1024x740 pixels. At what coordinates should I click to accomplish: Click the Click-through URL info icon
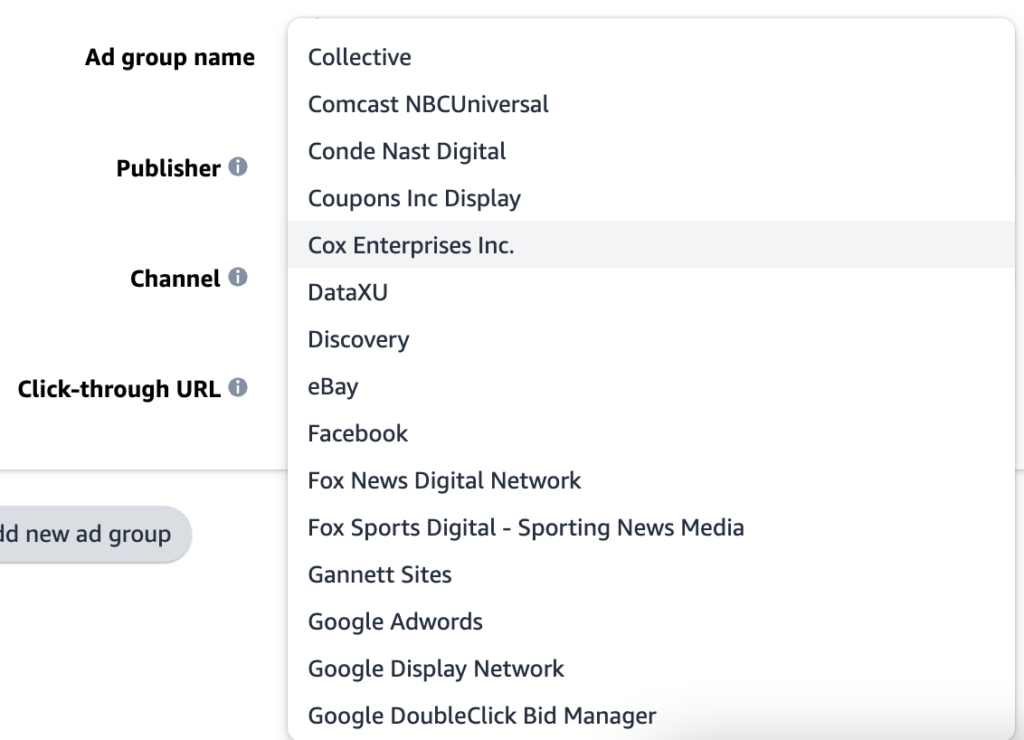point(238,388)
